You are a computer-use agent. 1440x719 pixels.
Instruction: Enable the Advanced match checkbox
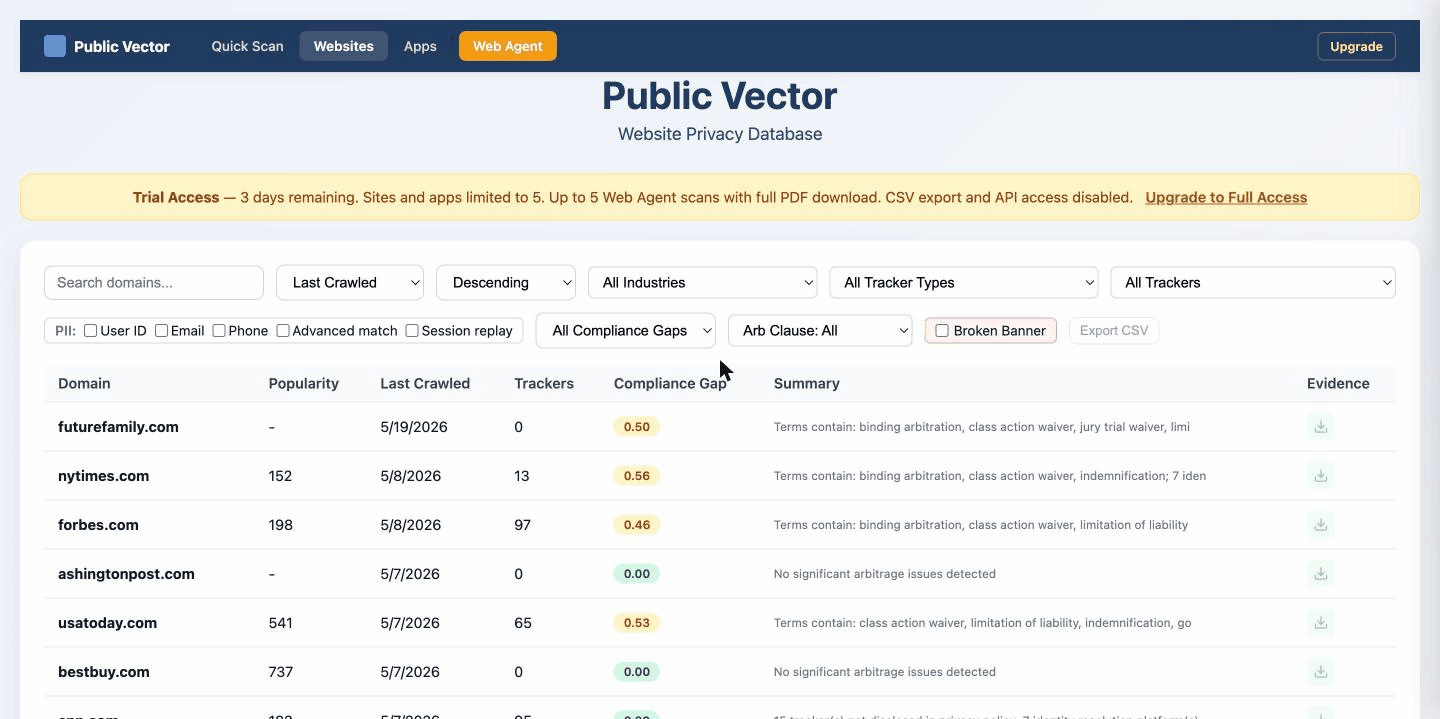point(283,331)
